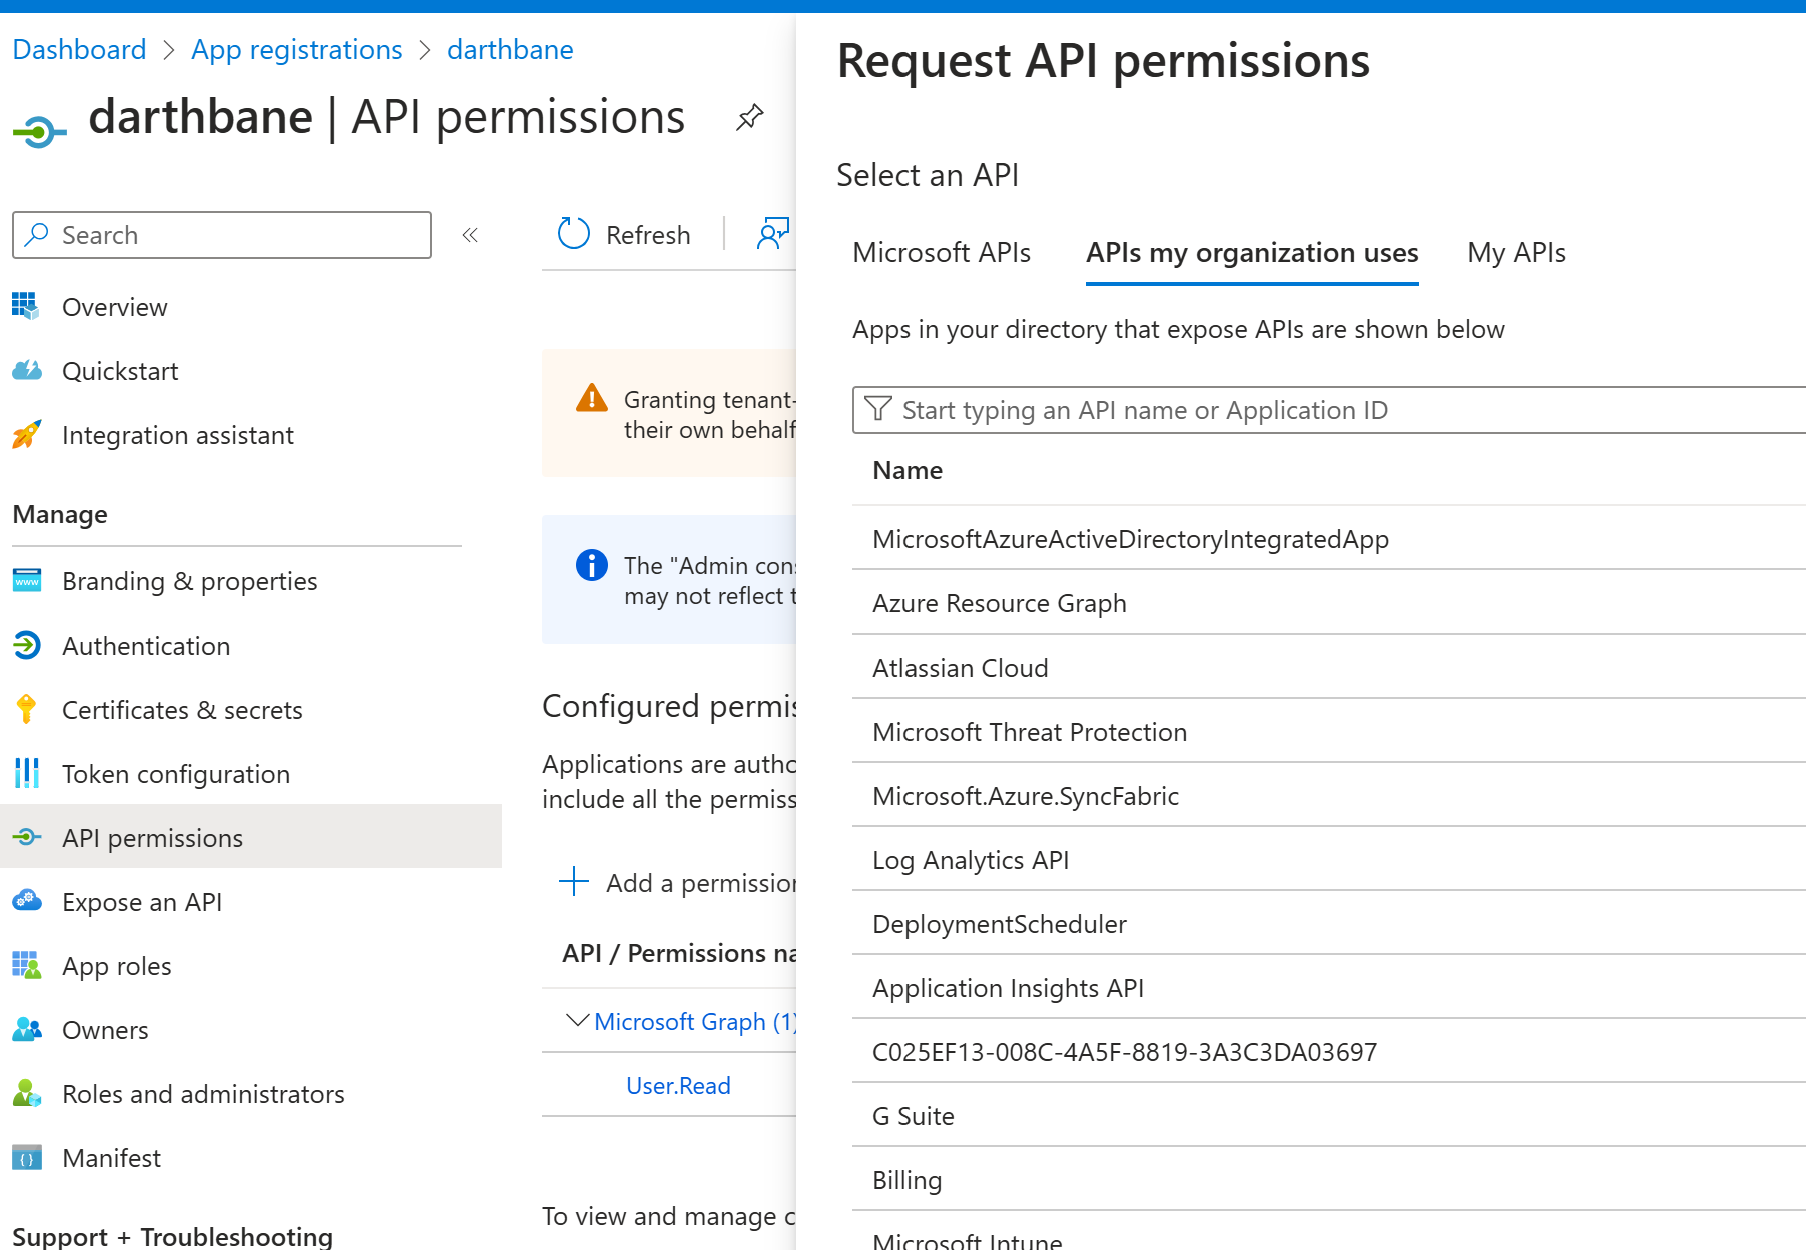The image size is (1806, 1250).
Task: Click the Integration assistant rocket icon
Action: pyautogui.click(x=27, y=434)
